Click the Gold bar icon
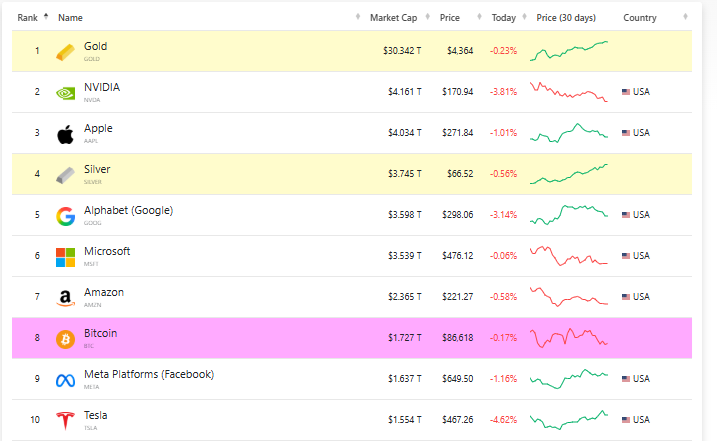Image resolution: width=717 pixels, height=441 pixels. click(65, 51)
